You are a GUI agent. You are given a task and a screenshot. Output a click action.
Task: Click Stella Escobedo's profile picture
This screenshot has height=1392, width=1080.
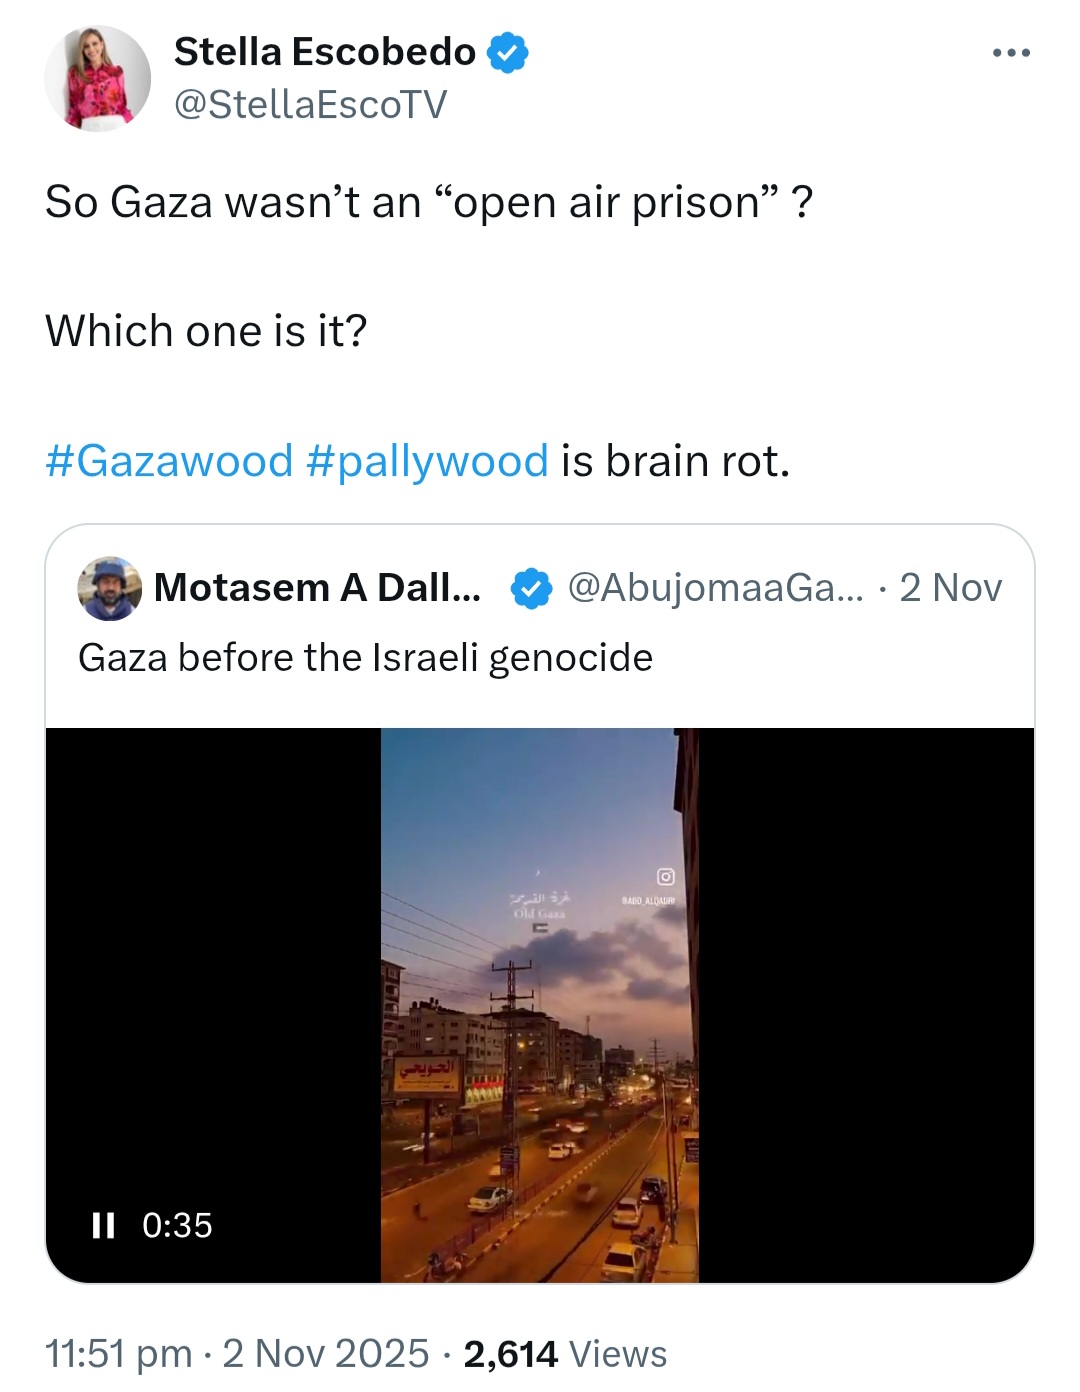click(98, 77)
